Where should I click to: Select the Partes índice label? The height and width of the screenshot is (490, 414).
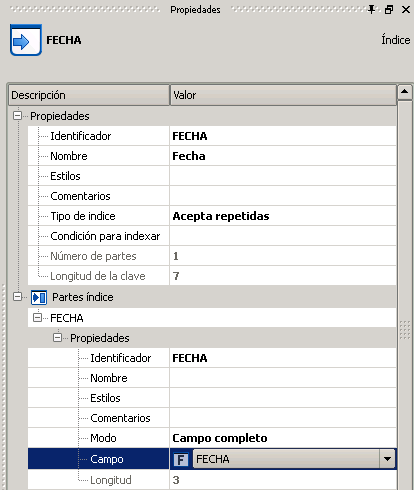tap(83, 297)
